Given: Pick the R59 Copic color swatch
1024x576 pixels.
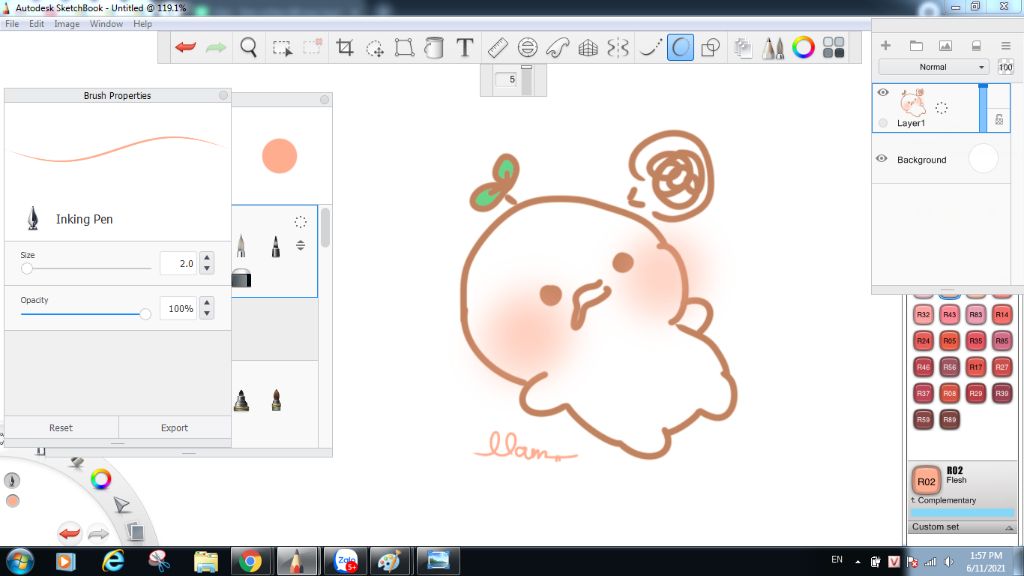Looking at the screenshot, I should 923,419.
